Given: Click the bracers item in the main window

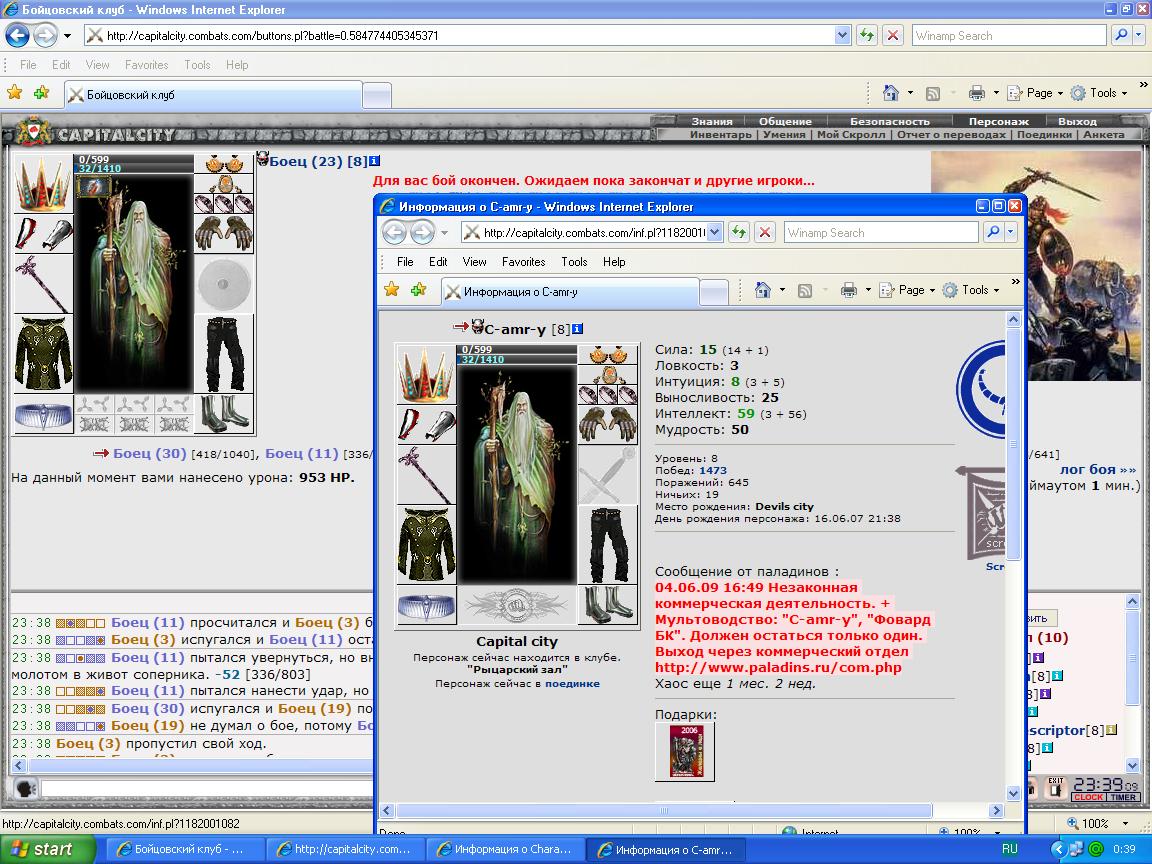Looking at the screenshot, I should [43, 234].
